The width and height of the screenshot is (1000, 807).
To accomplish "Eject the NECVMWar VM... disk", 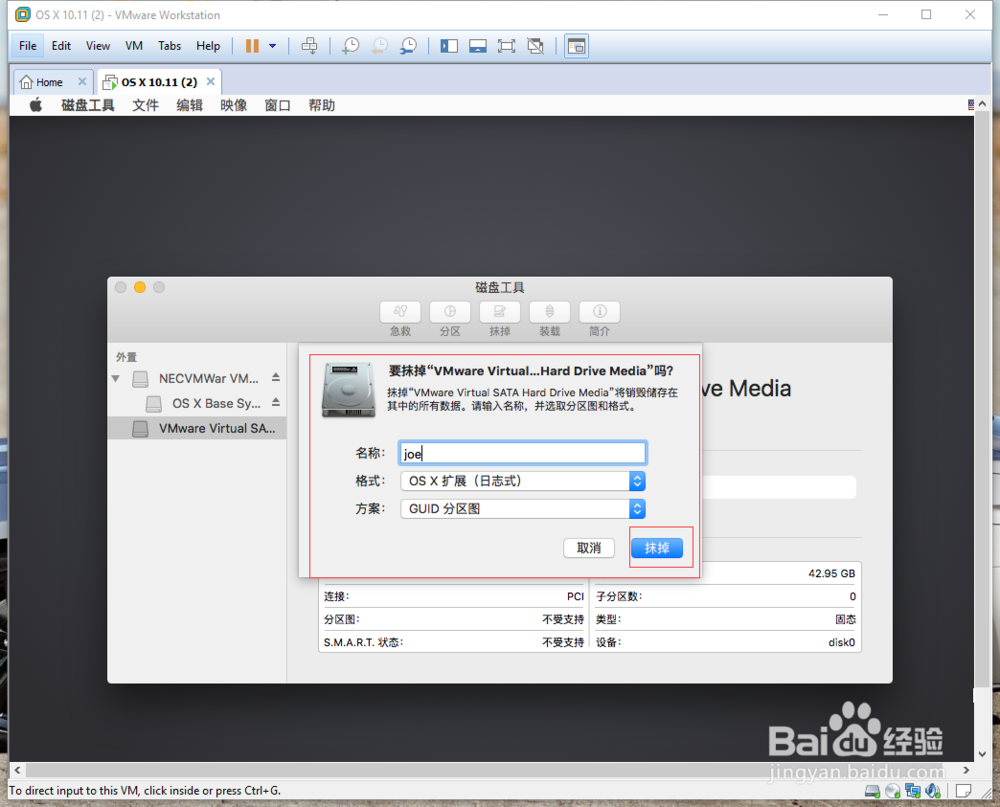I will coord(276,378).
